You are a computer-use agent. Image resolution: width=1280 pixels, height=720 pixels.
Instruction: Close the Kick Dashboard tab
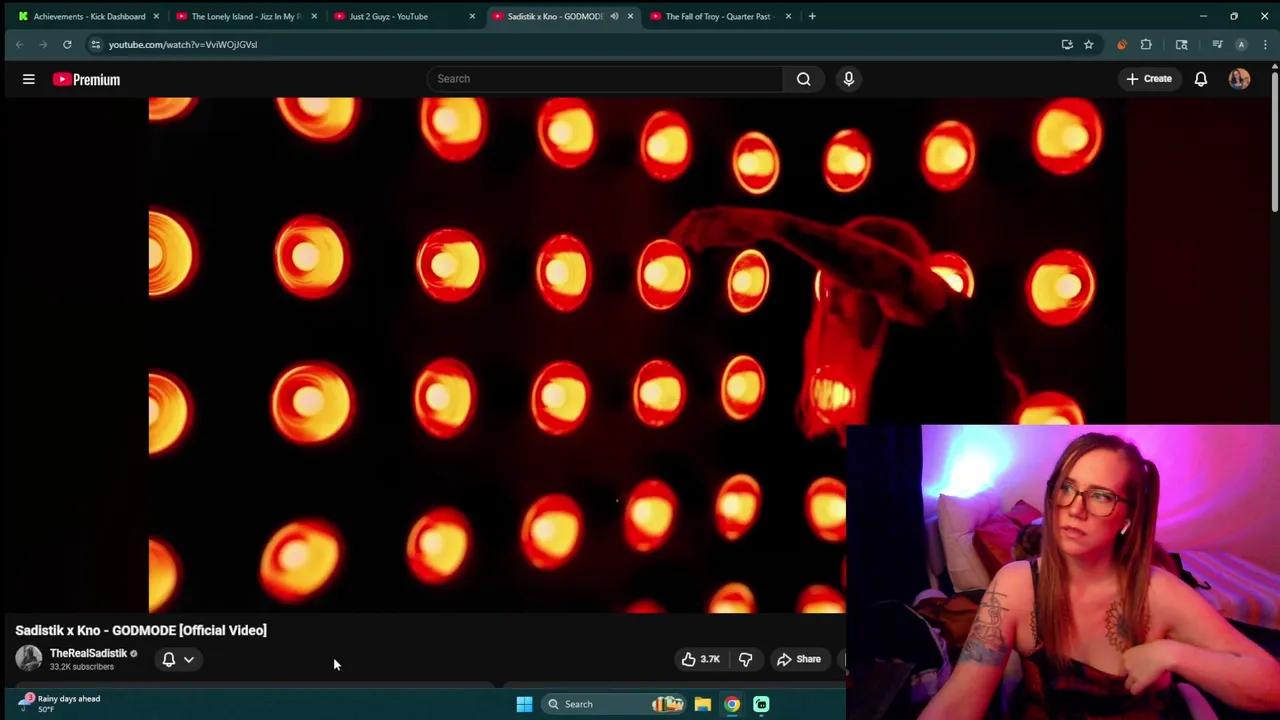(x=156, y=16)
